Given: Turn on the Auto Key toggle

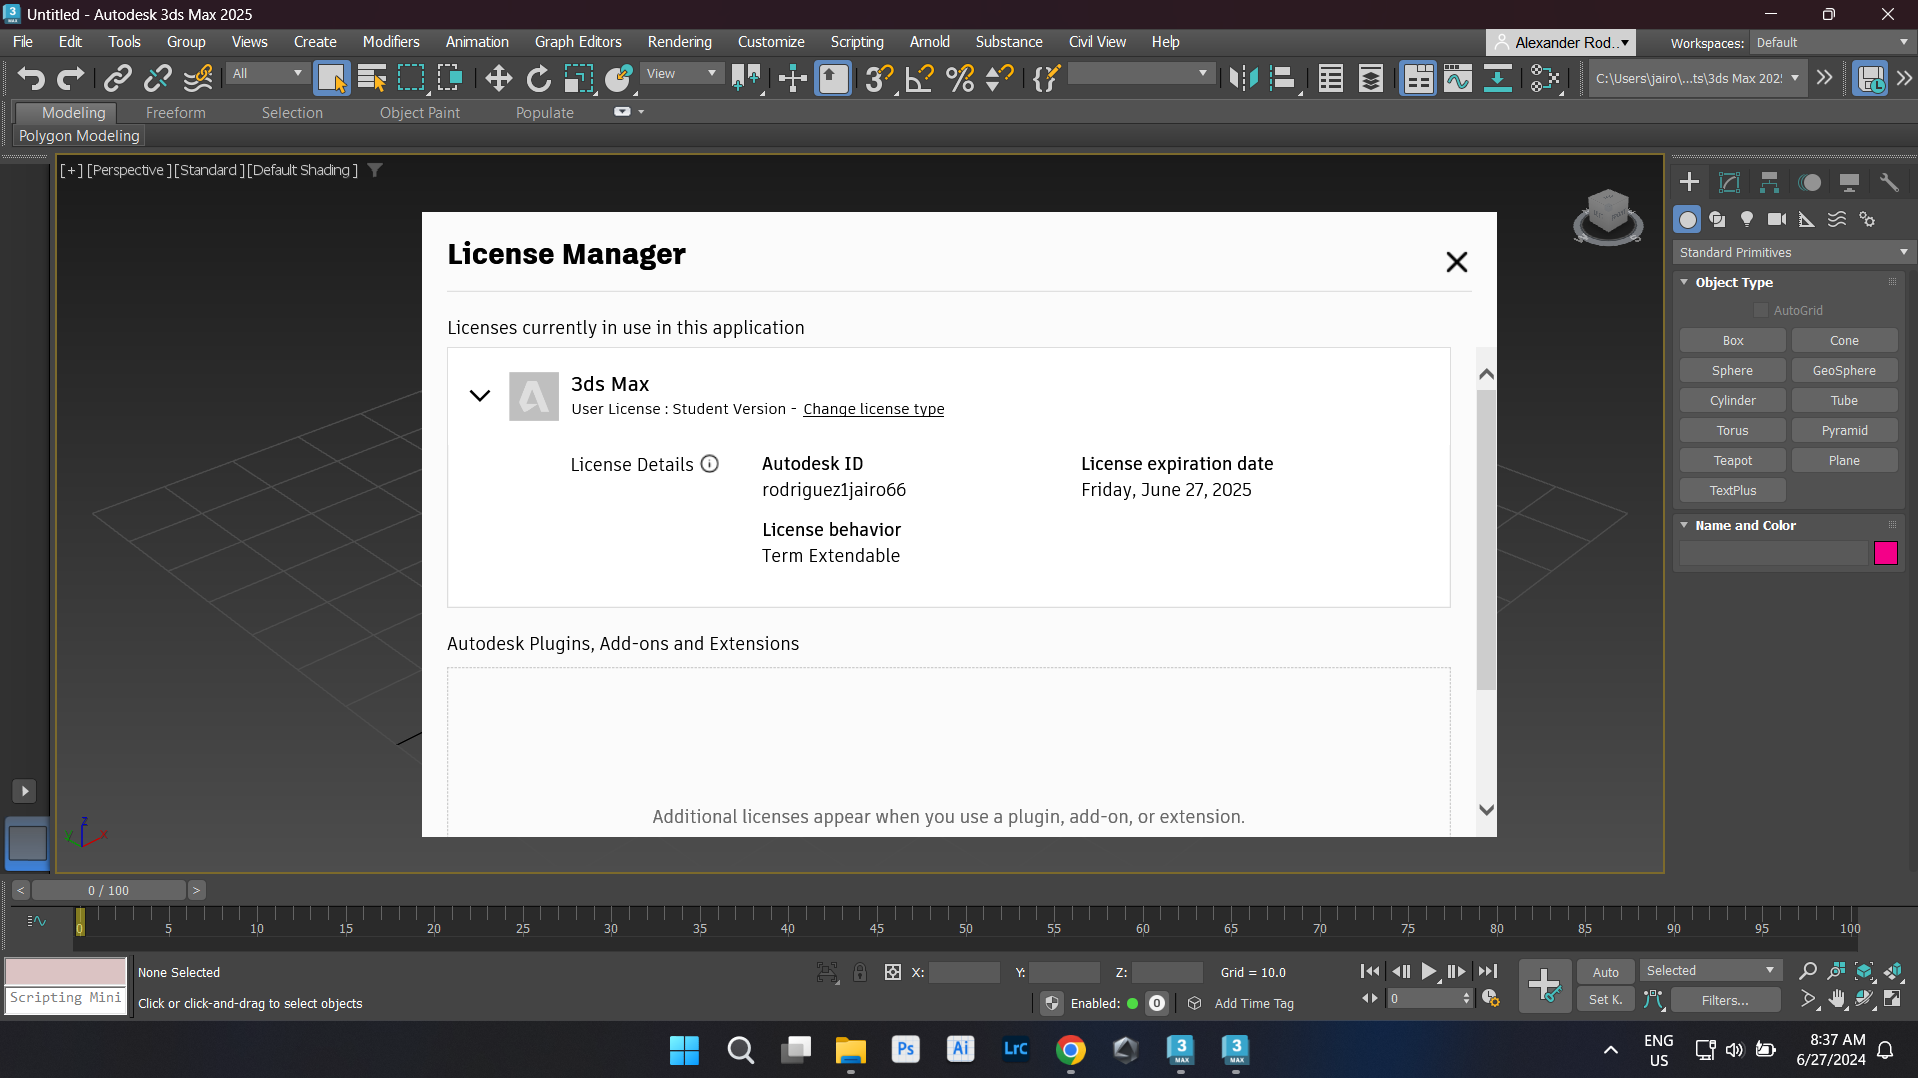Looking at the screenshot, I should tap(1605, 971).
